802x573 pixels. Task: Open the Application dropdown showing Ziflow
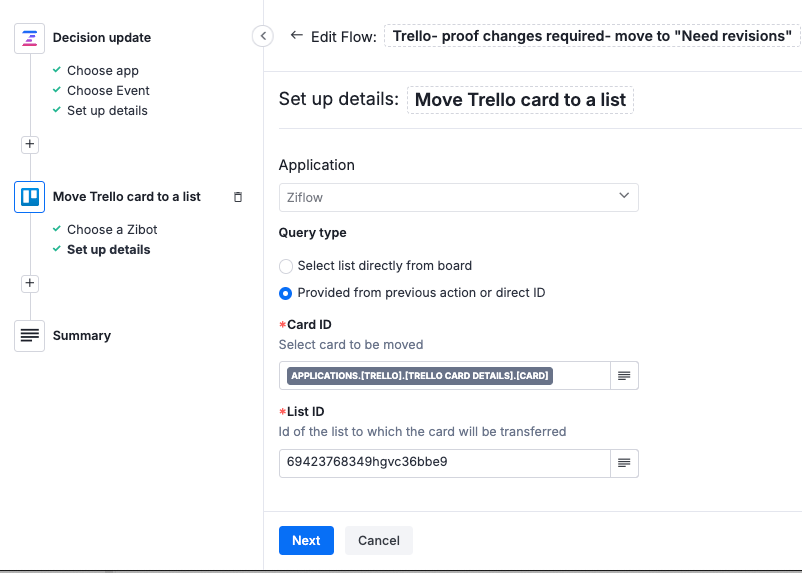click(458, 197)
